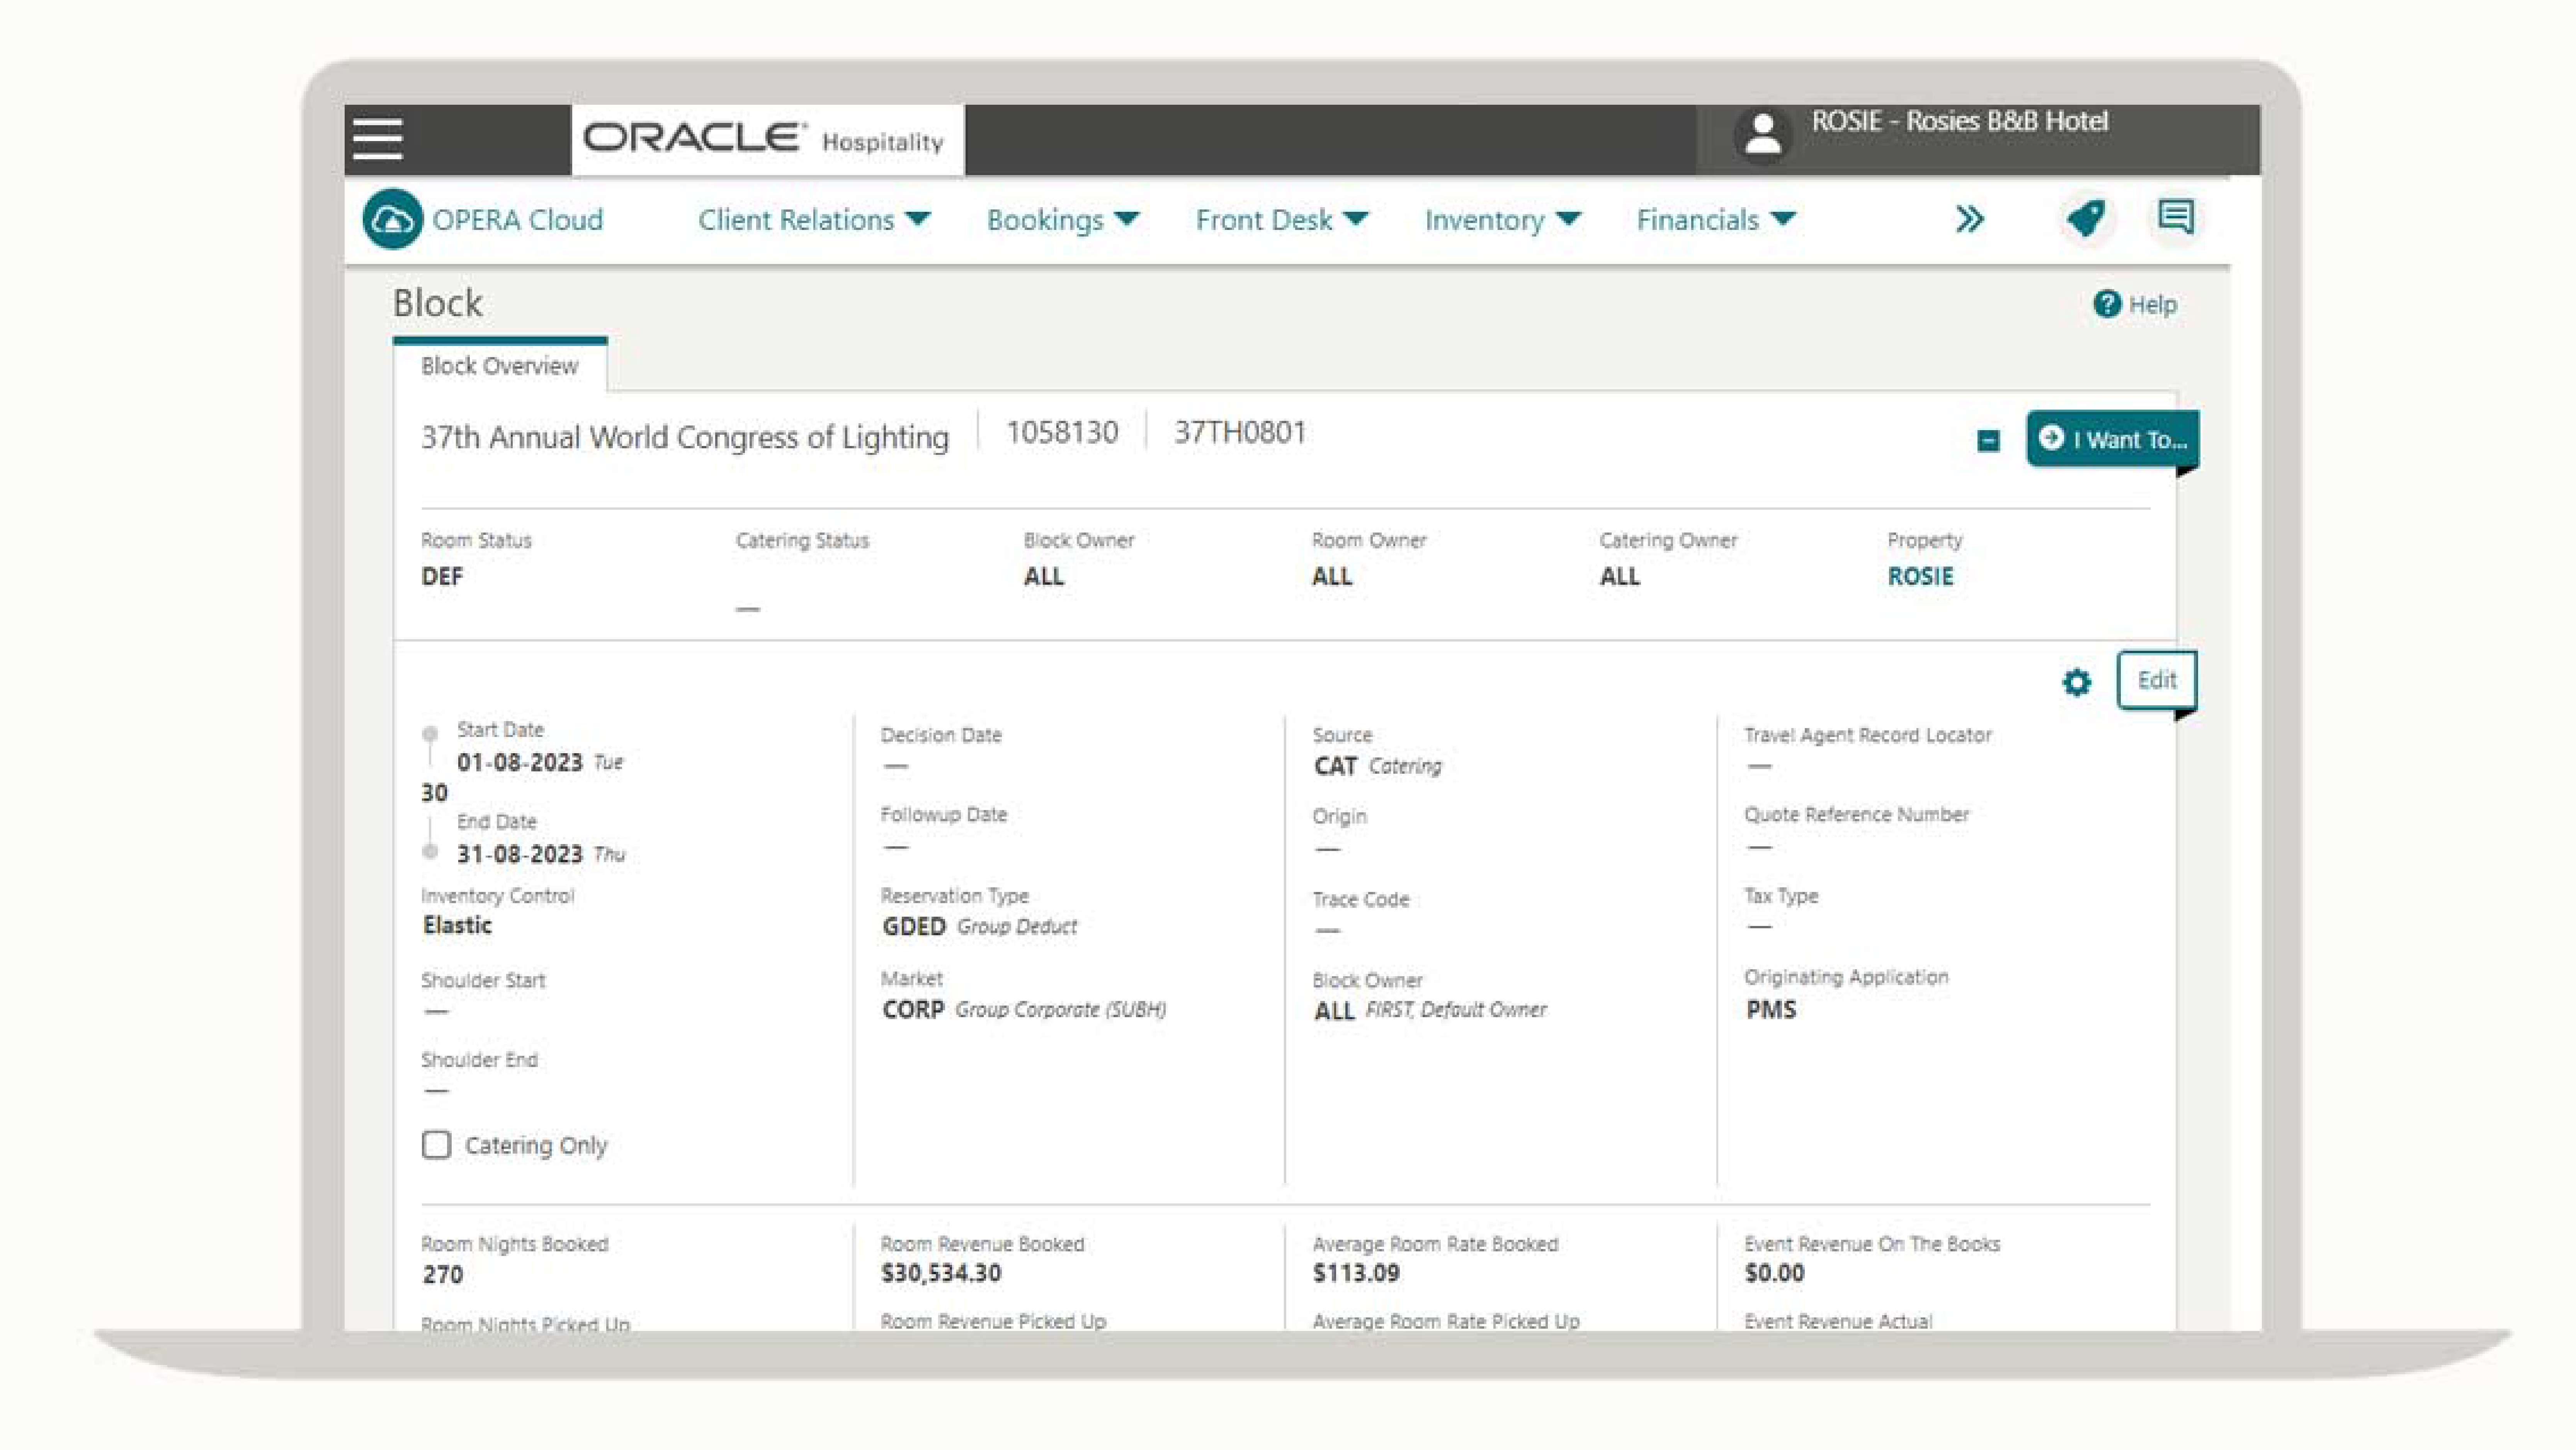Screen dimensions: 2576x1450
Task: Open the ROSIE property link
Action: coord(1919,576)
